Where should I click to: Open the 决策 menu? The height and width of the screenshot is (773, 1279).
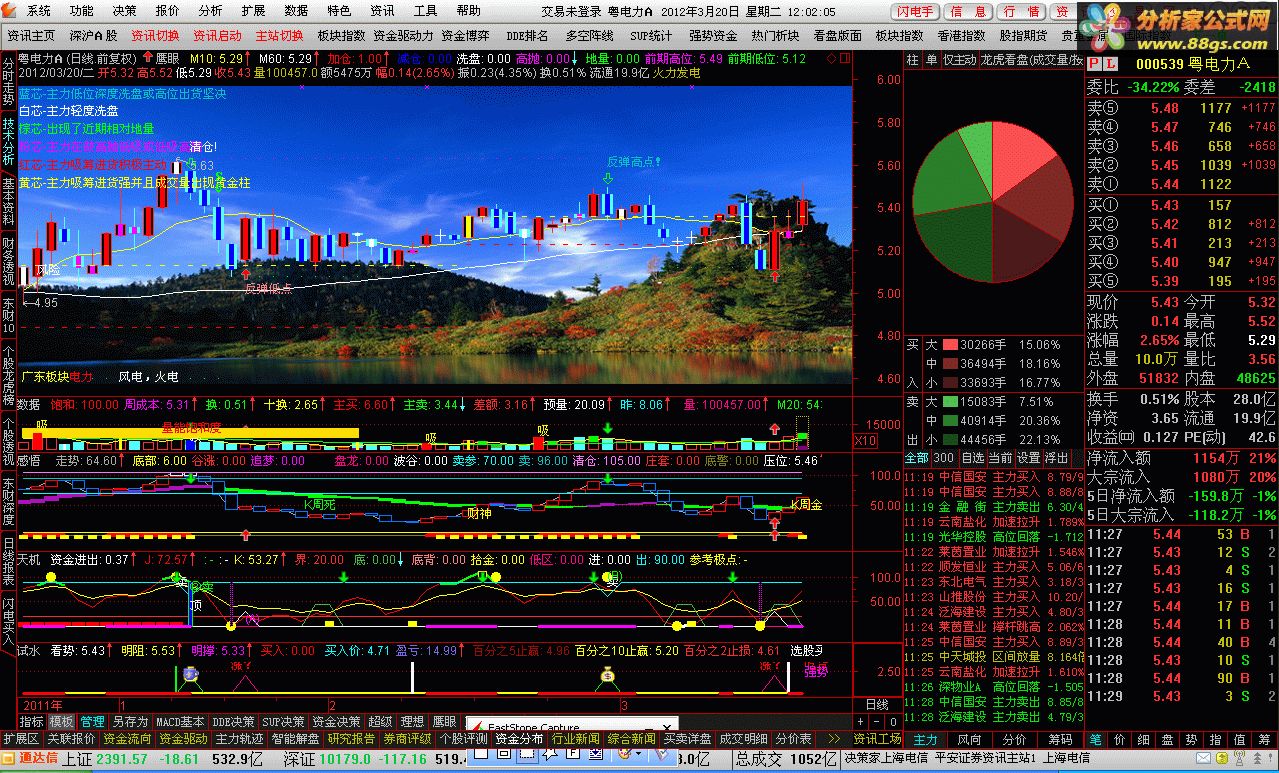pos(125,11)
